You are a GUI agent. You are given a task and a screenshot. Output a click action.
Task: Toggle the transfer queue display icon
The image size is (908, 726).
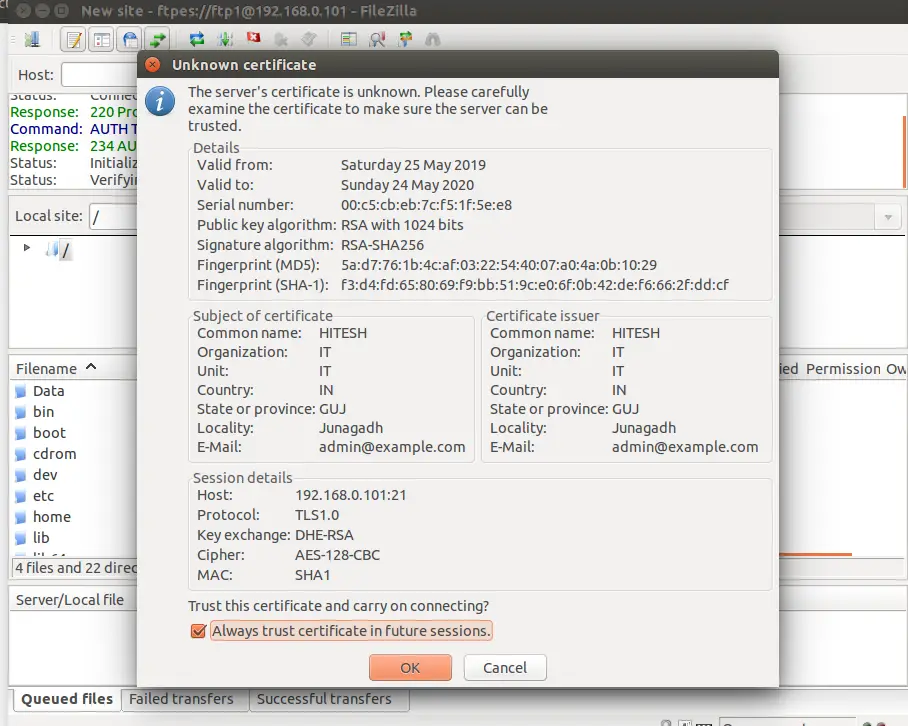click(x=158, y=39)
